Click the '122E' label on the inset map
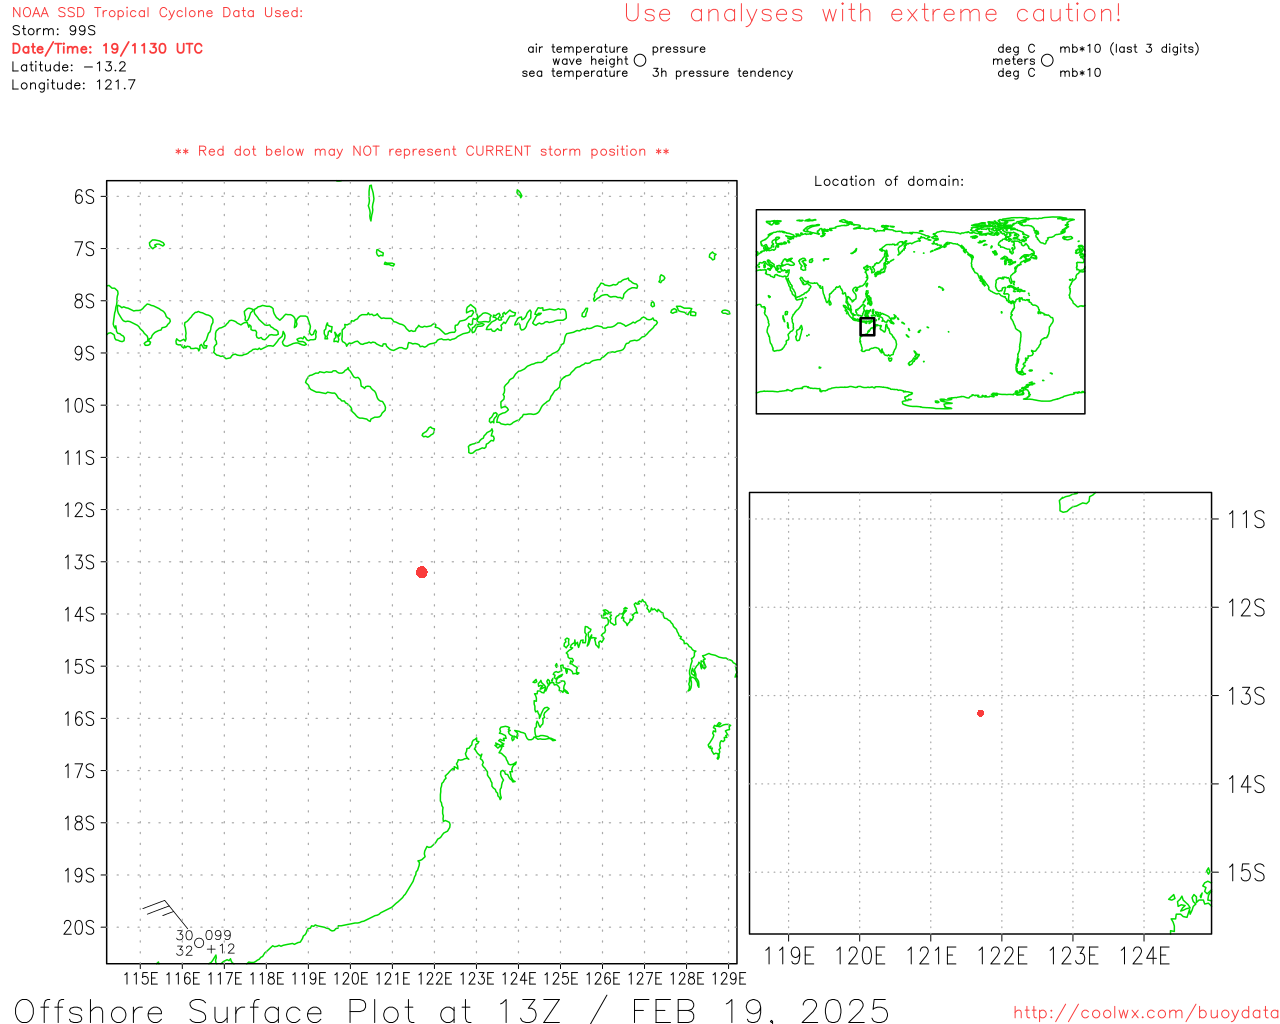Viewport: 1280px width, 1024px height. coord(1002,956)
